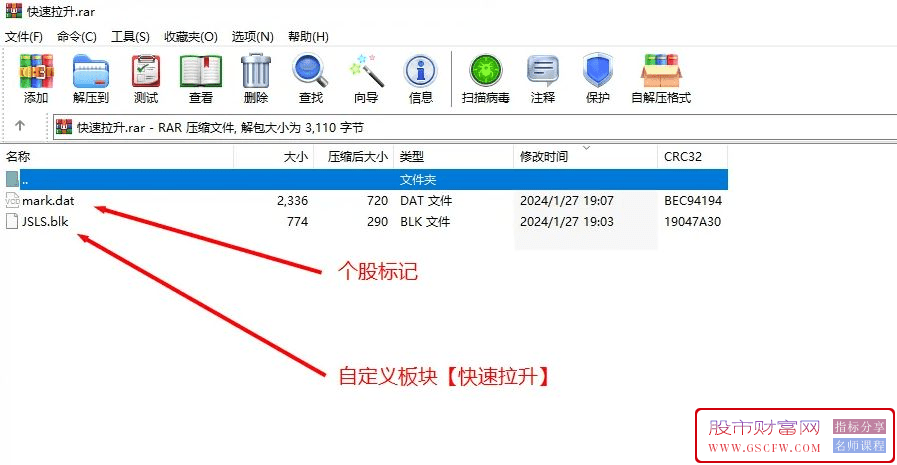
Task: Click CRC value BEC94194
Action: coord(693,201)
